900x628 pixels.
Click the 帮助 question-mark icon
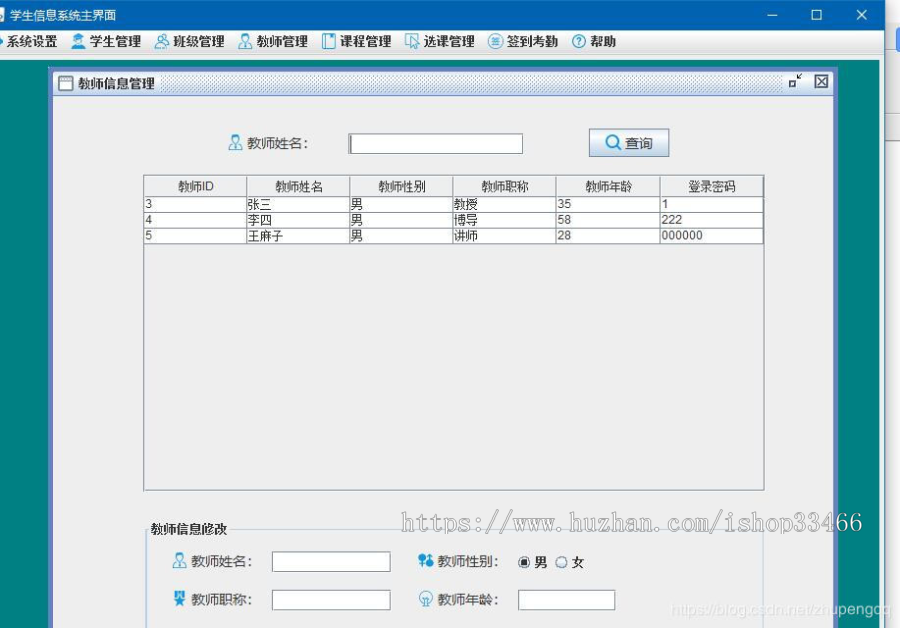tap(578, 41)
